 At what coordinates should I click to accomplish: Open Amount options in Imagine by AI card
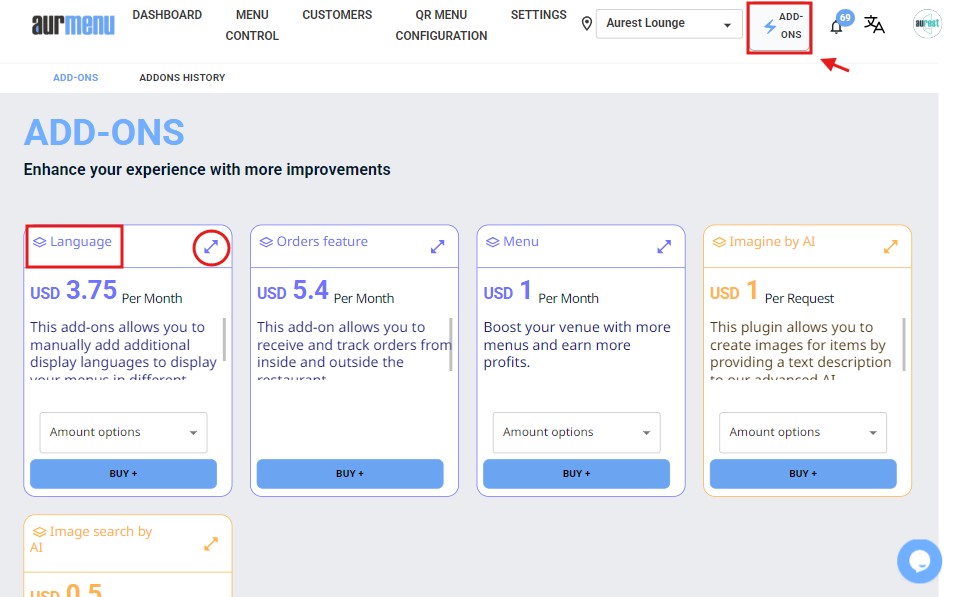802,432
